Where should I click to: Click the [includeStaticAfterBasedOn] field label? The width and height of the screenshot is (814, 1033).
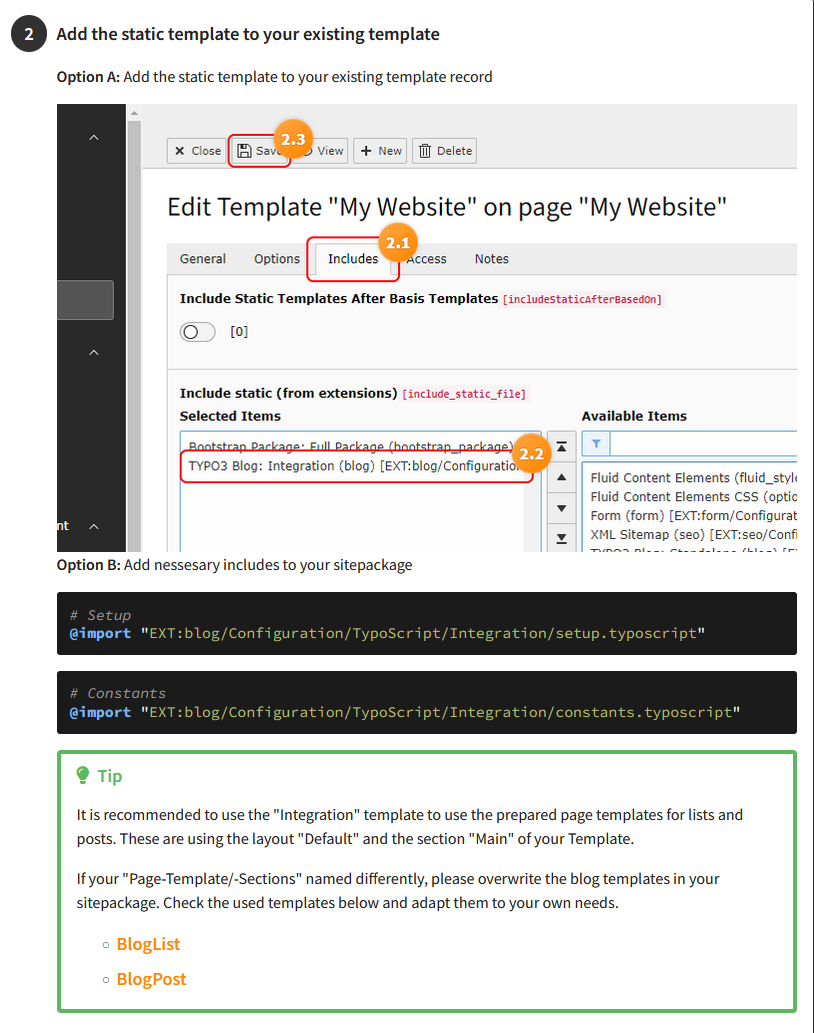(x=582, y=300)
